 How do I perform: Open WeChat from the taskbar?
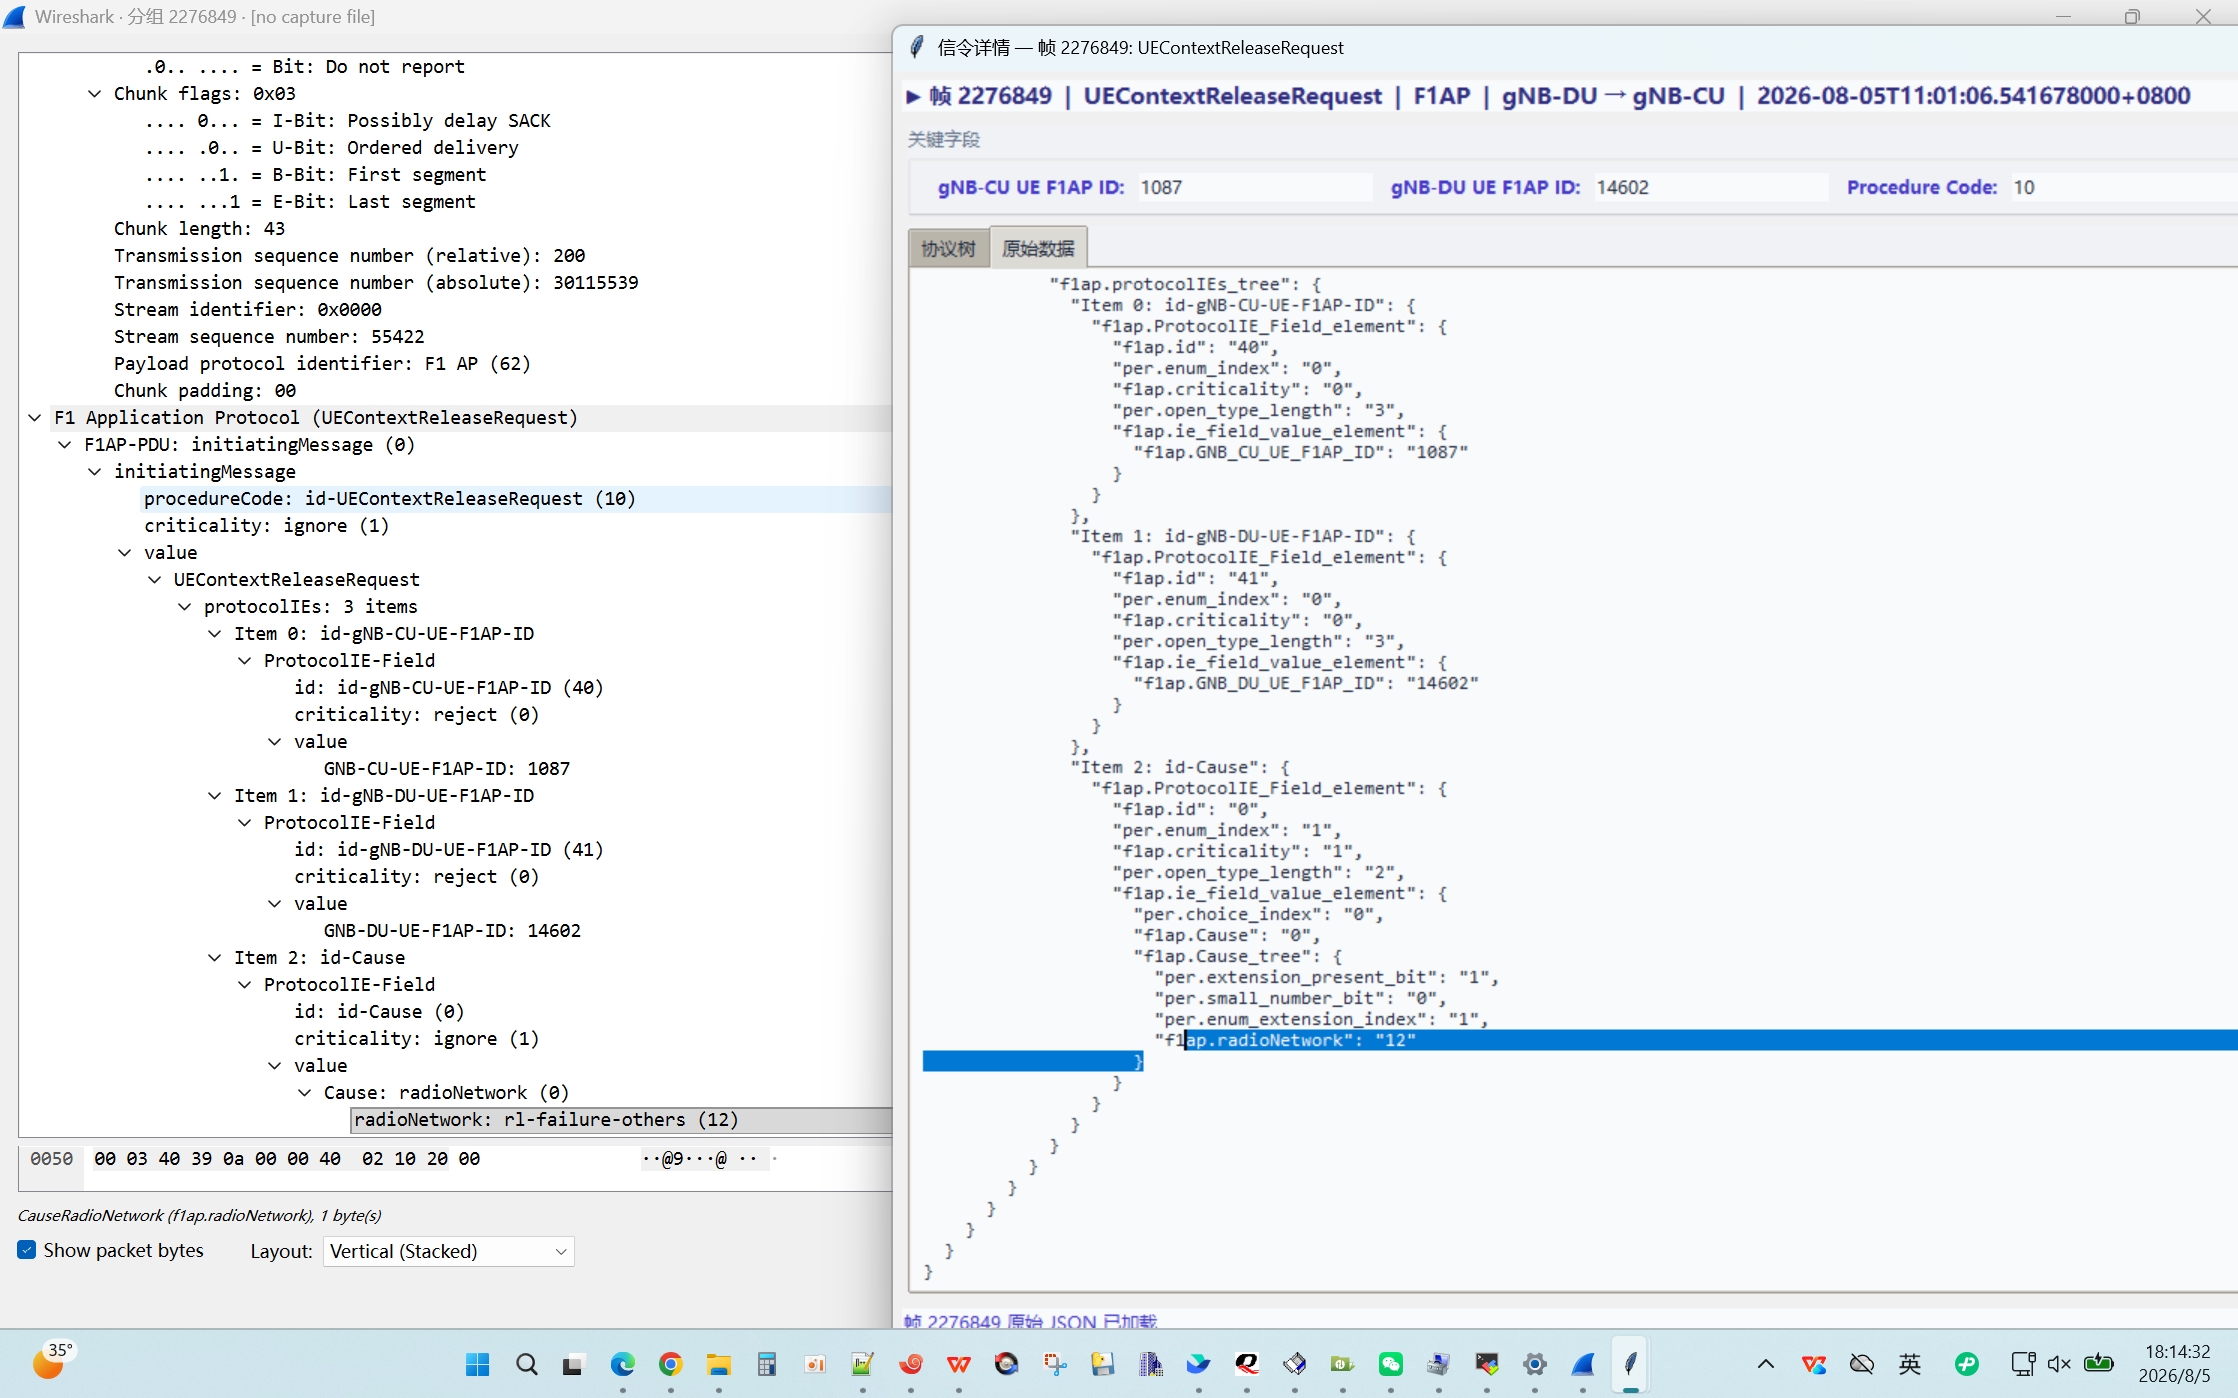point(1391,1364)
